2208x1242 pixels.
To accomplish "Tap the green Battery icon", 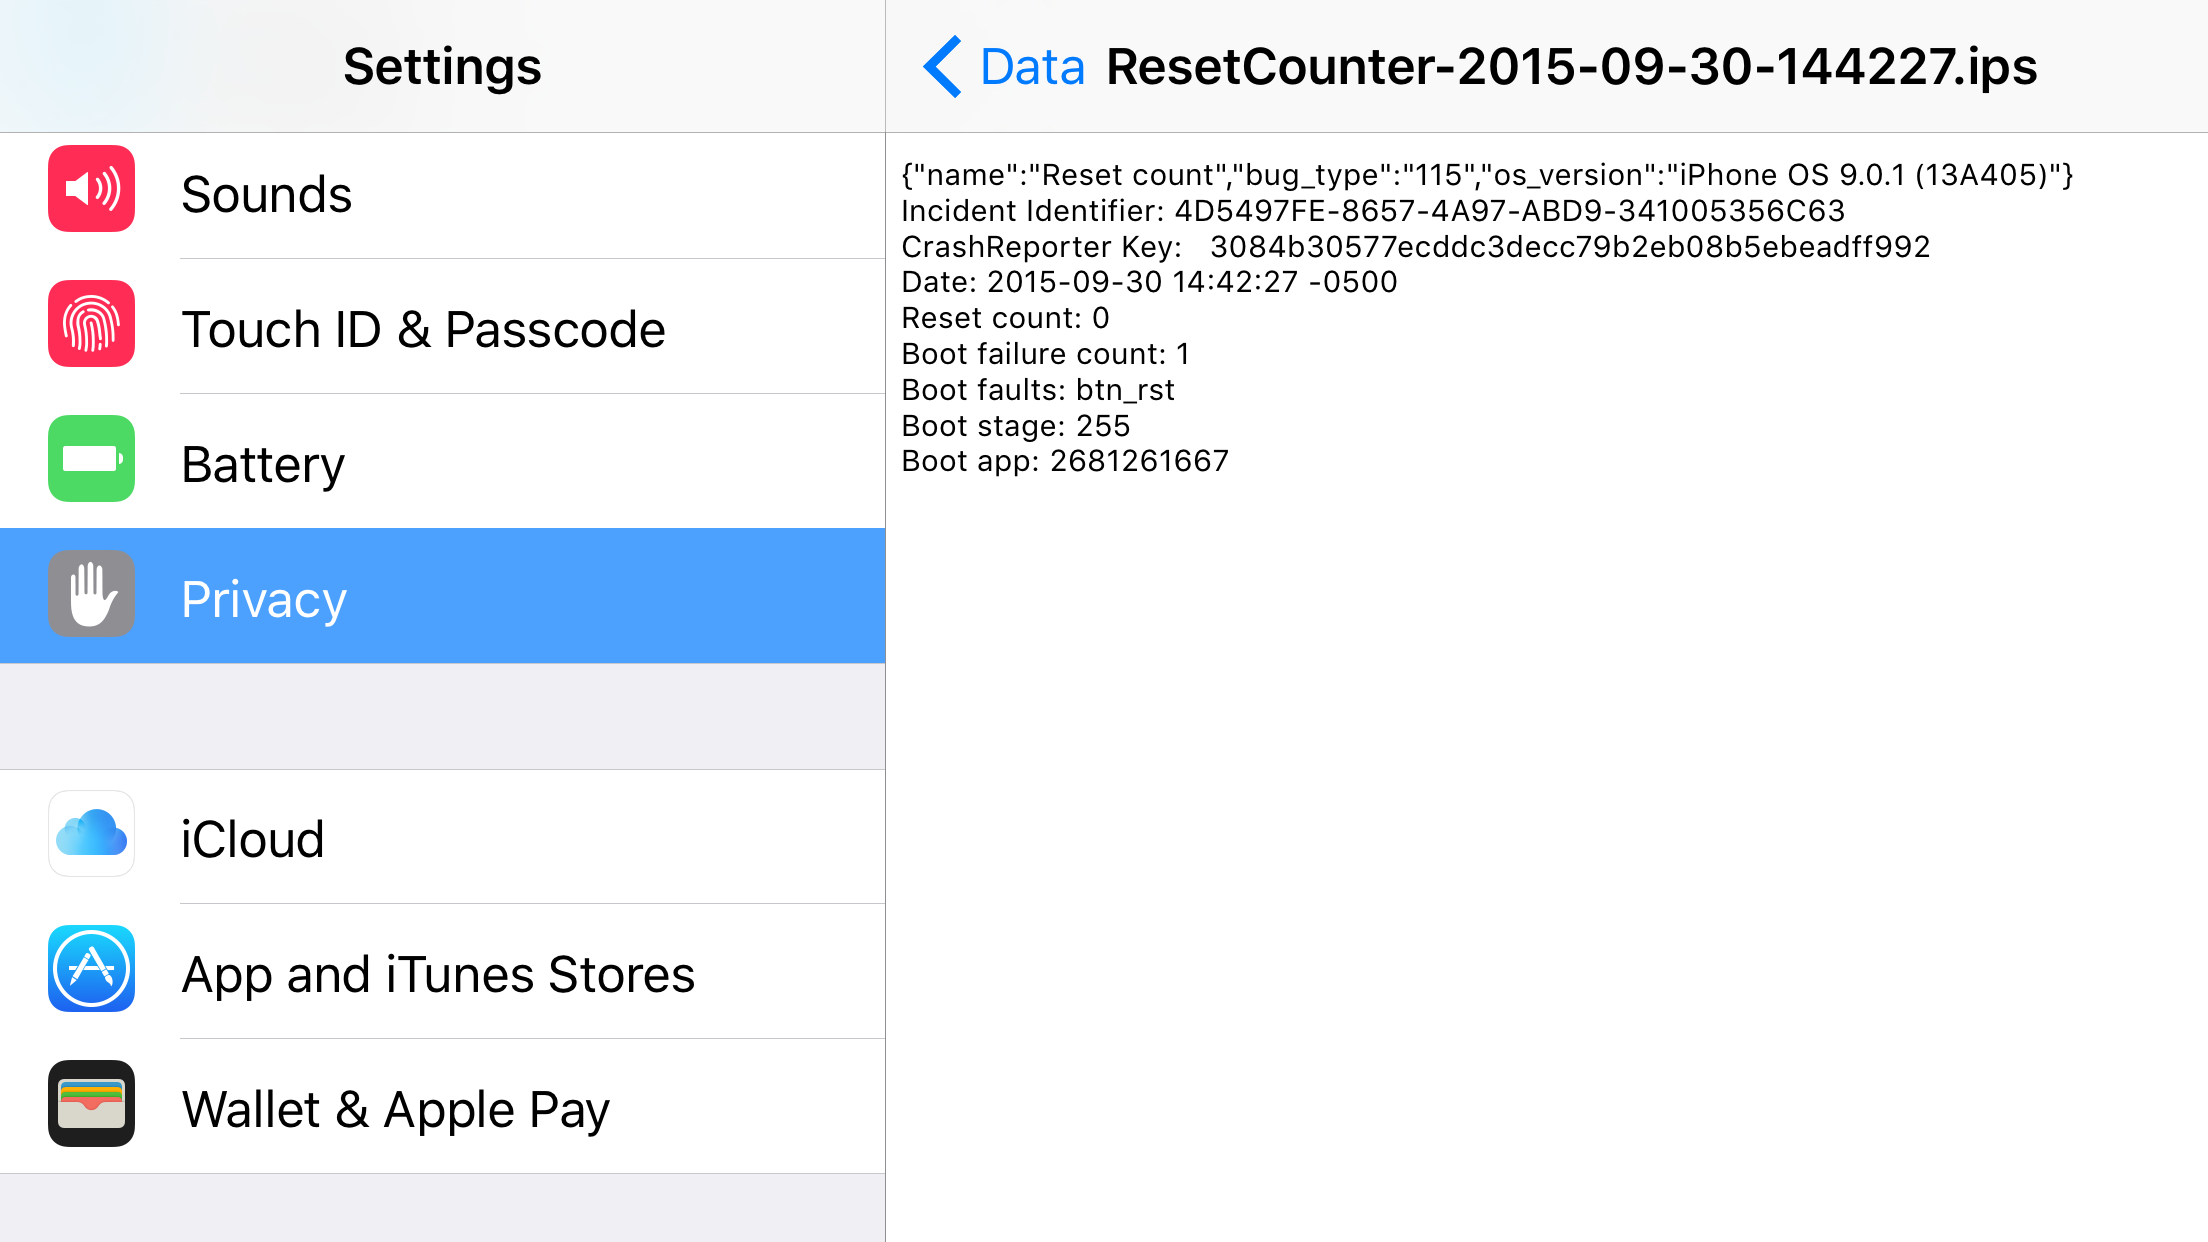I will pyautogui.click(x=91, y=459).
